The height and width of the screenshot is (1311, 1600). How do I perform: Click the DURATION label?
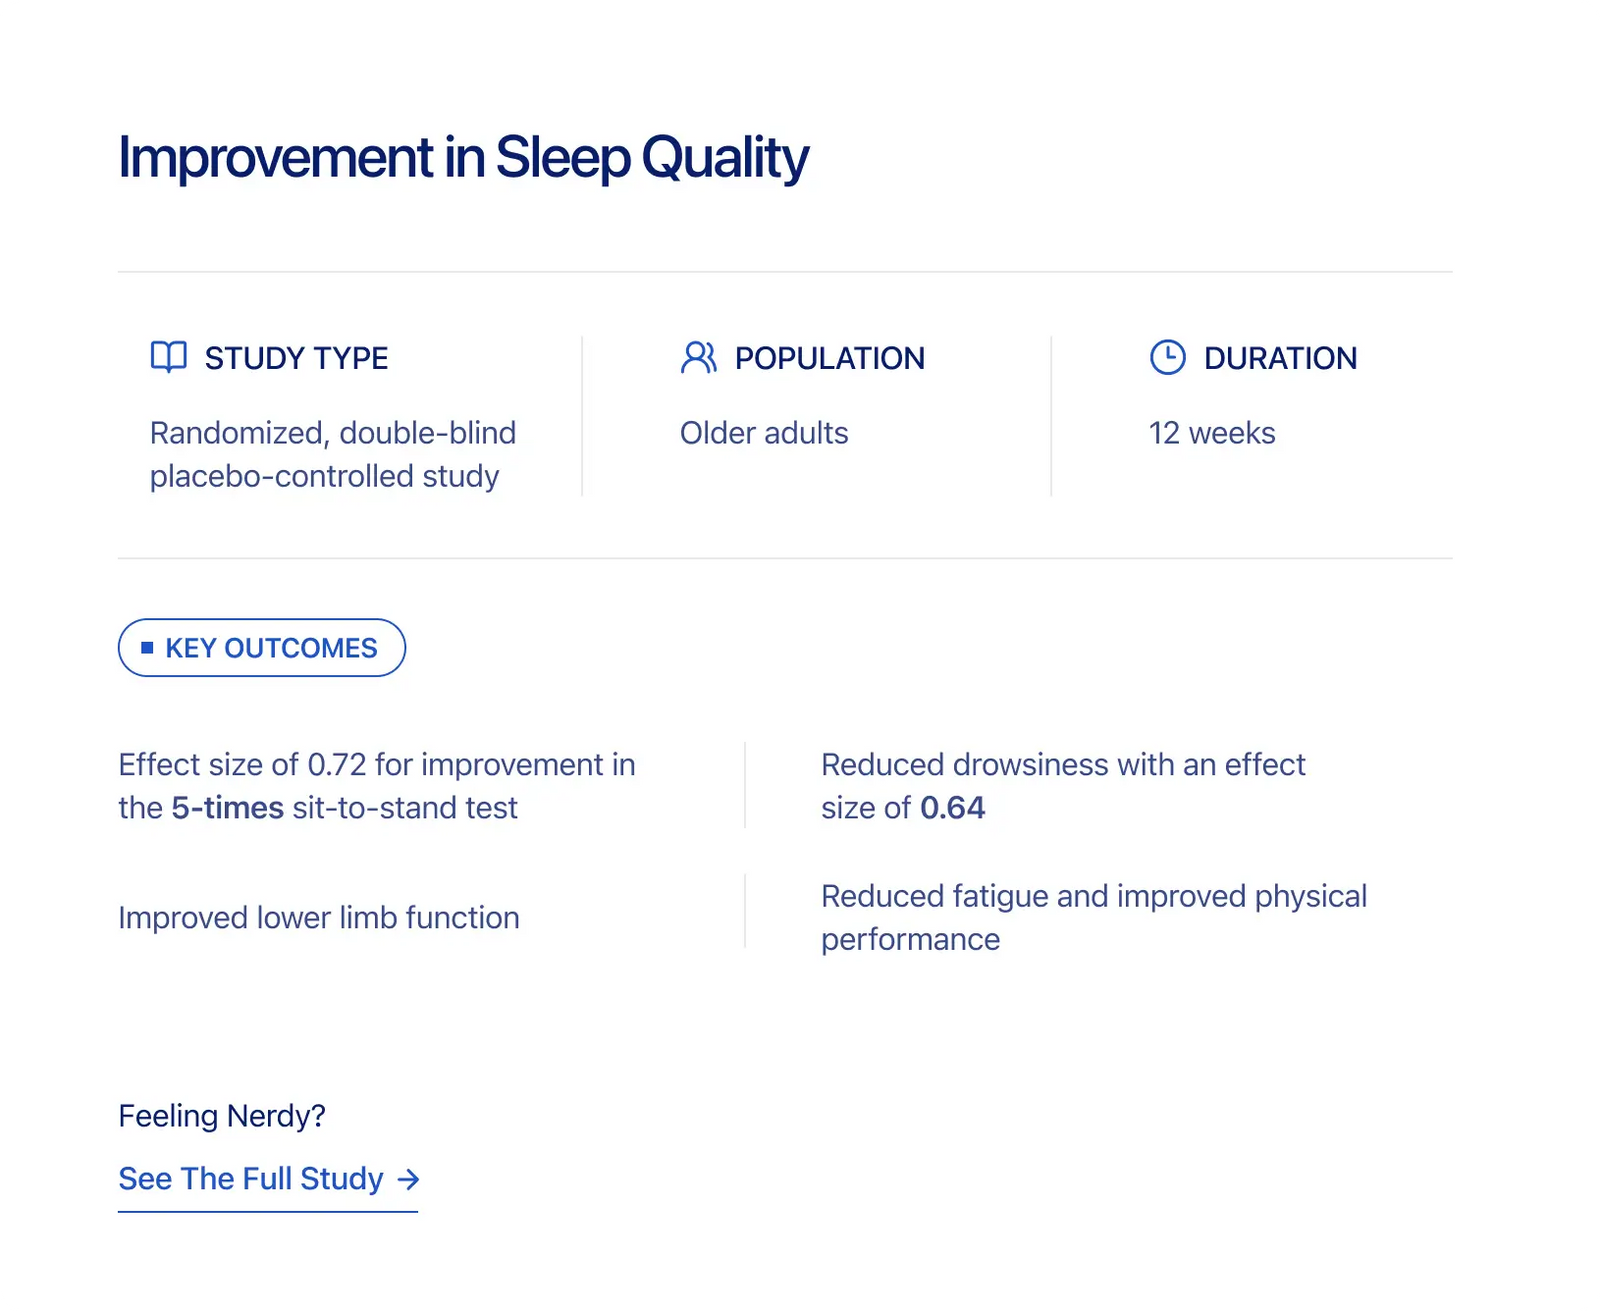tap(1280, 358)
